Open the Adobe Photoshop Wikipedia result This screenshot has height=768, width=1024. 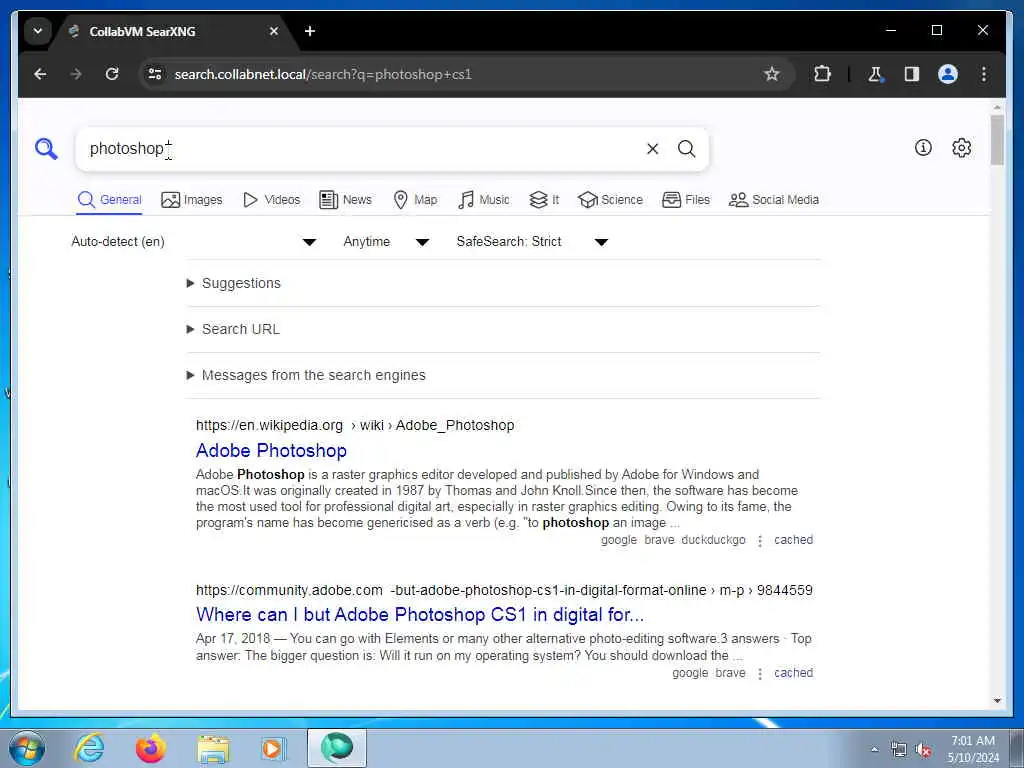(271, 451)
